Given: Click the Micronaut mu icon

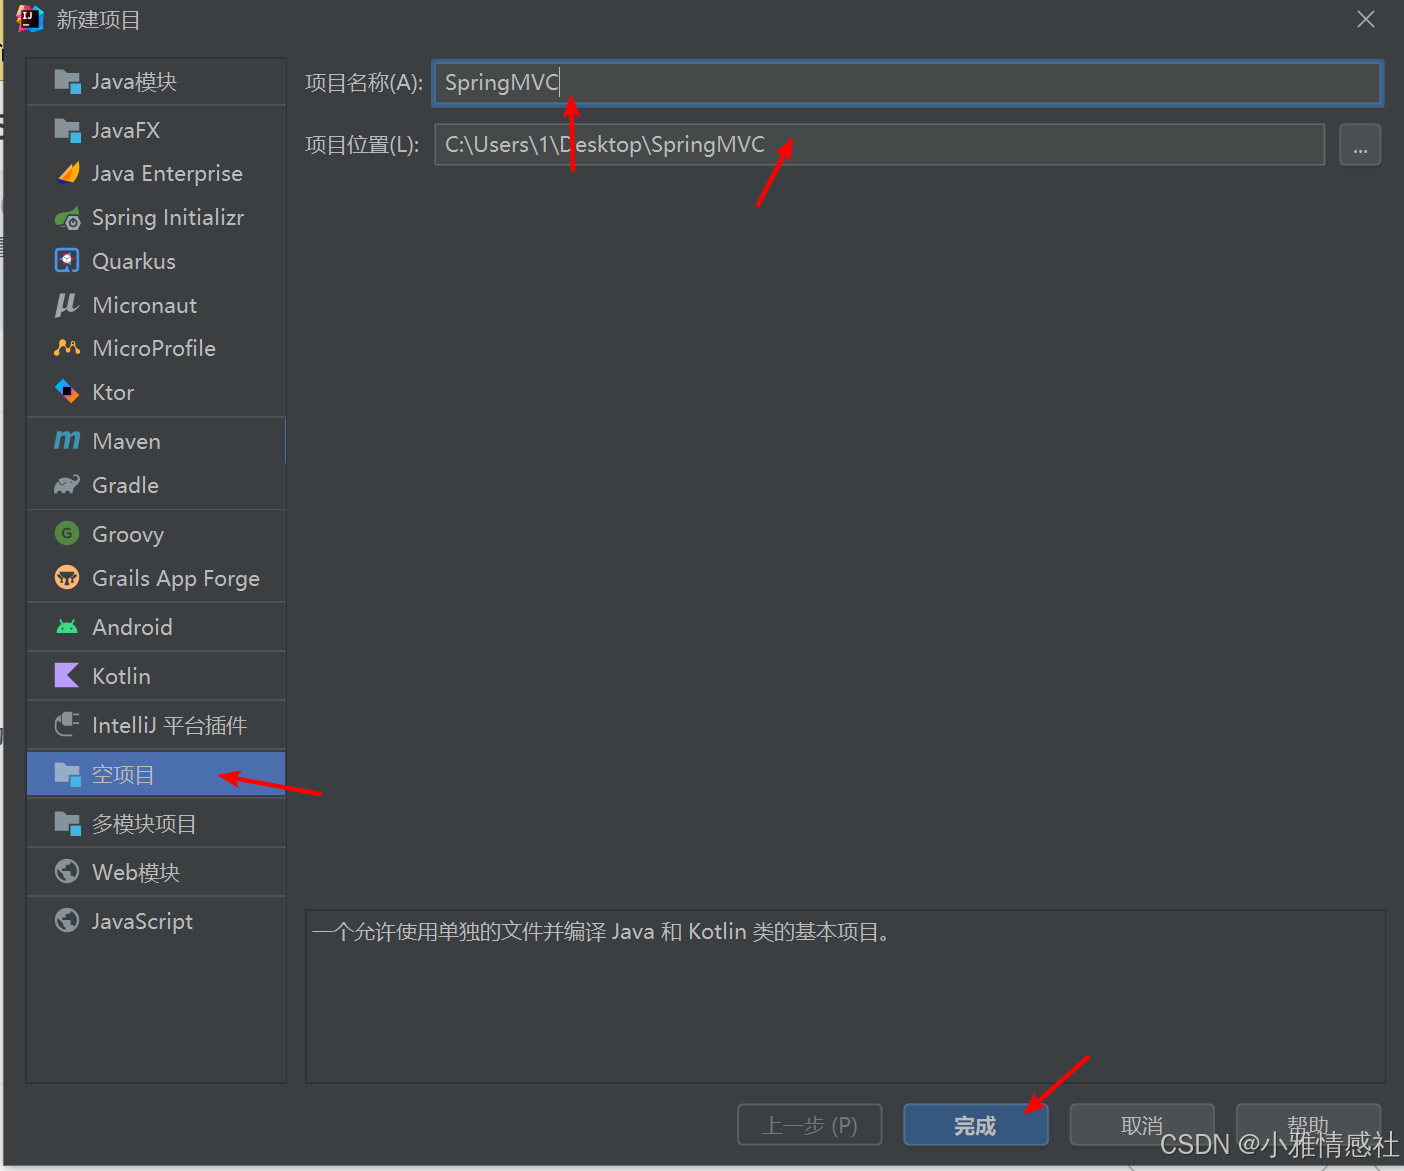Looking at the screenshot, I should coord(67,305).
